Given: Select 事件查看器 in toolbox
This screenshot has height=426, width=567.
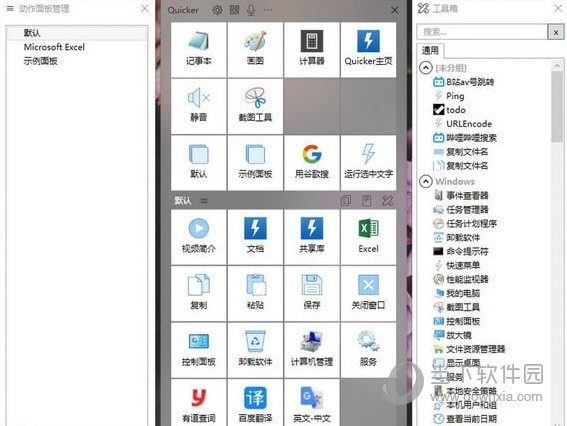Looking at the screenshot, I should (461, 196).
